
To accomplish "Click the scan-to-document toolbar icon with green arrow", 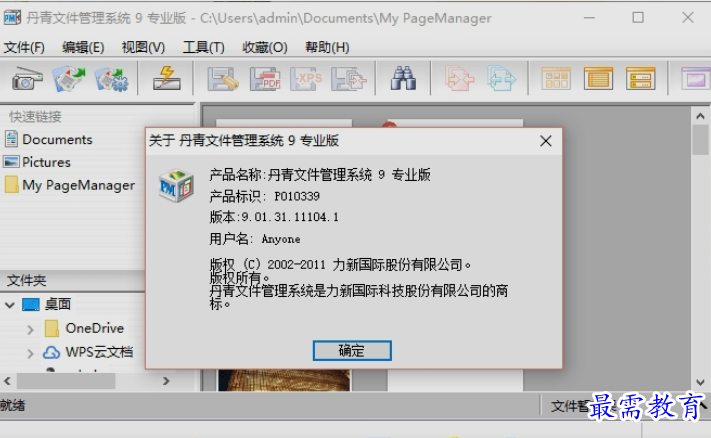I will click(x=69, y=79).
